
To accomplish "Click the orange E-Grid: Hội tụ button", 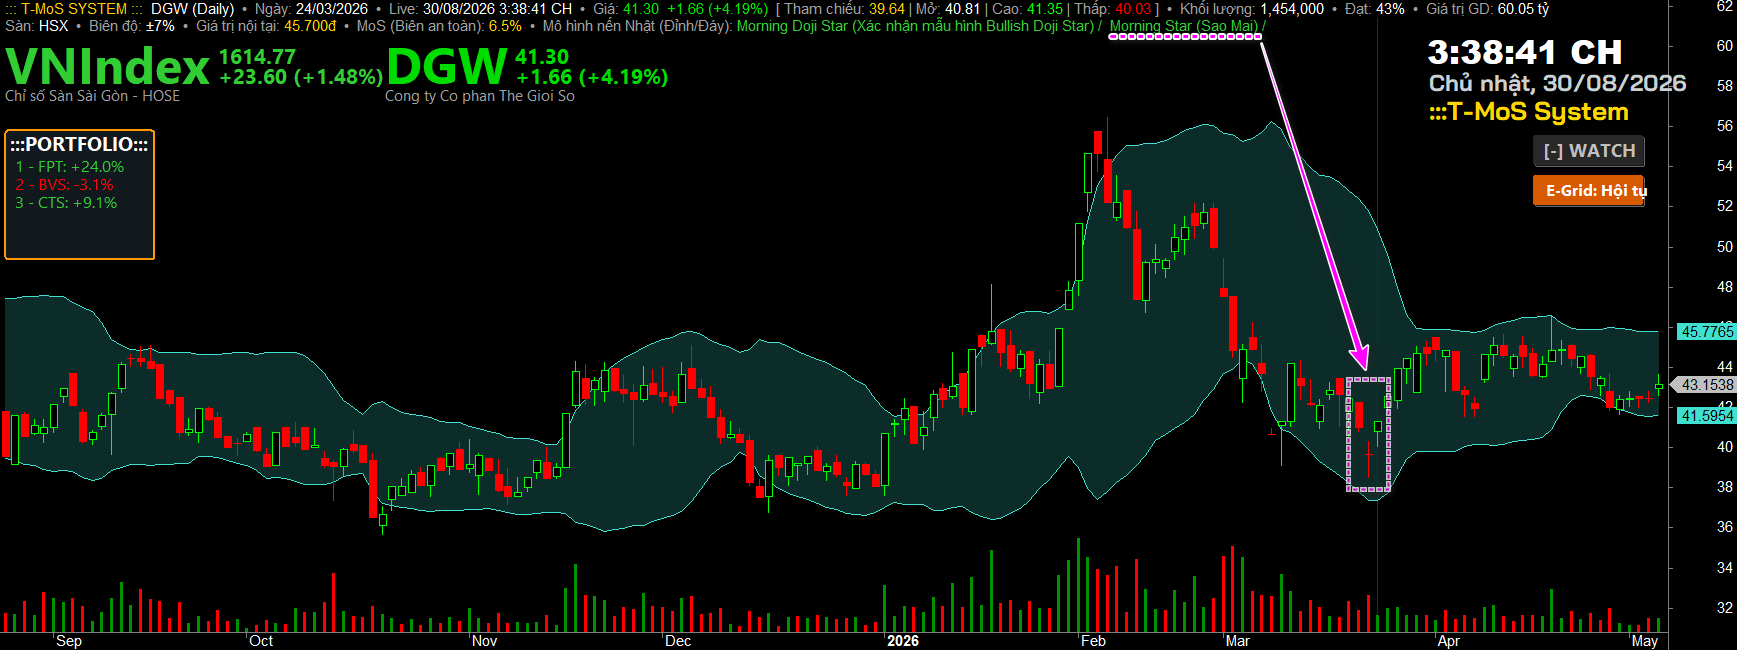I will [1589, 190].
